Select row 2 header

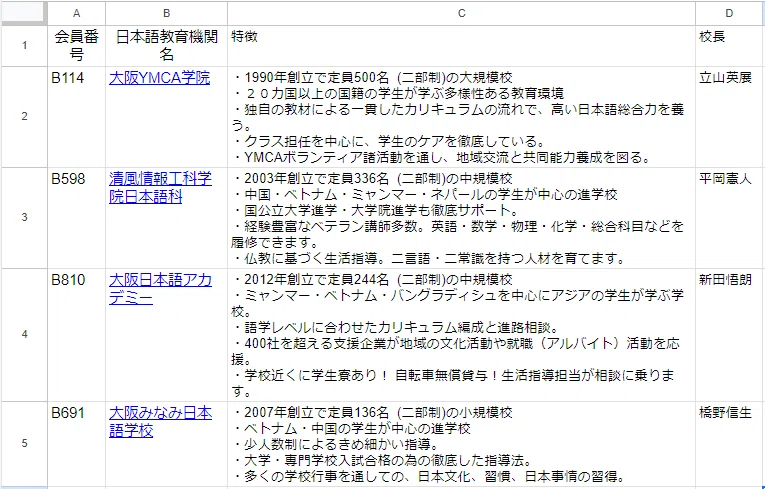point(24,117)
